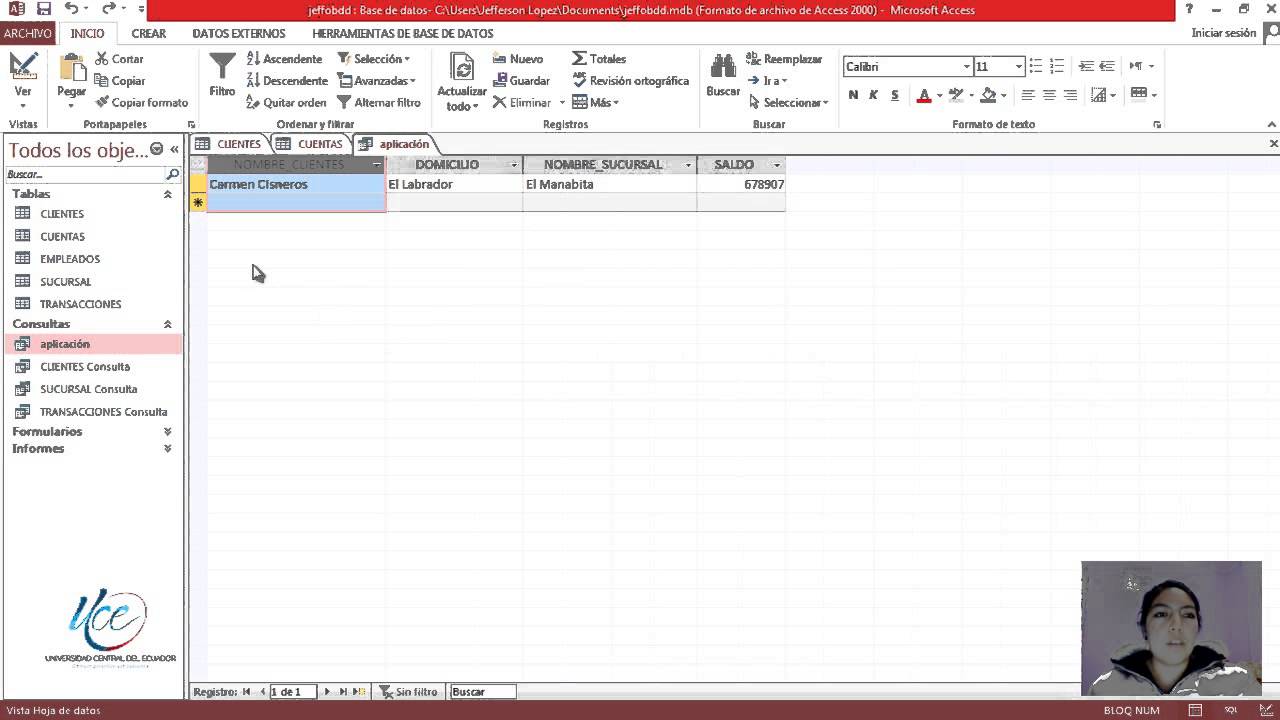Screen dimensions: 1280x720
Task: Click the font color red A button
Action: pyautogui.click(x=924, y=95)
